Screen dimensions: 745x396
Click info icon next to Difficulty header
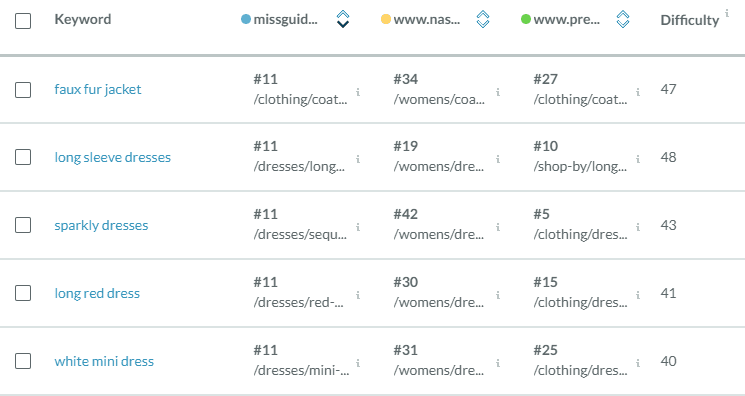click(x=727, y=13)
